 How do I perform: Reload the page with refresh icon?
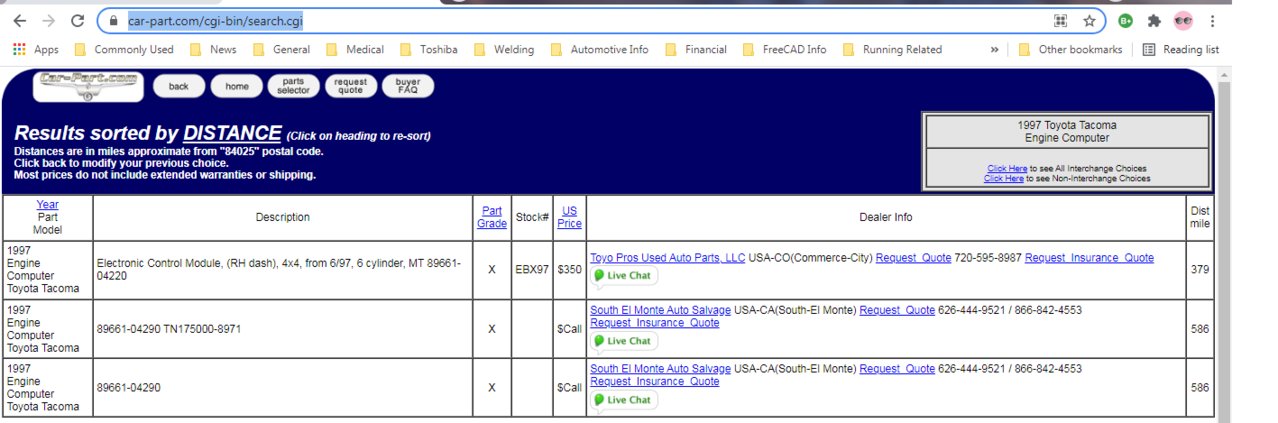[78, 20]
